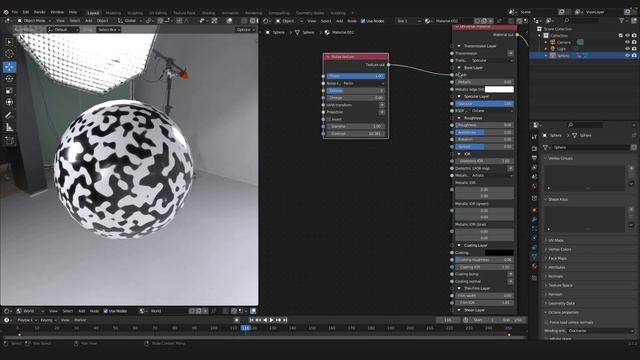This screenshot has height=360, width=640.
Task: Select the Measure tool
Action: [x=9, y=127]
